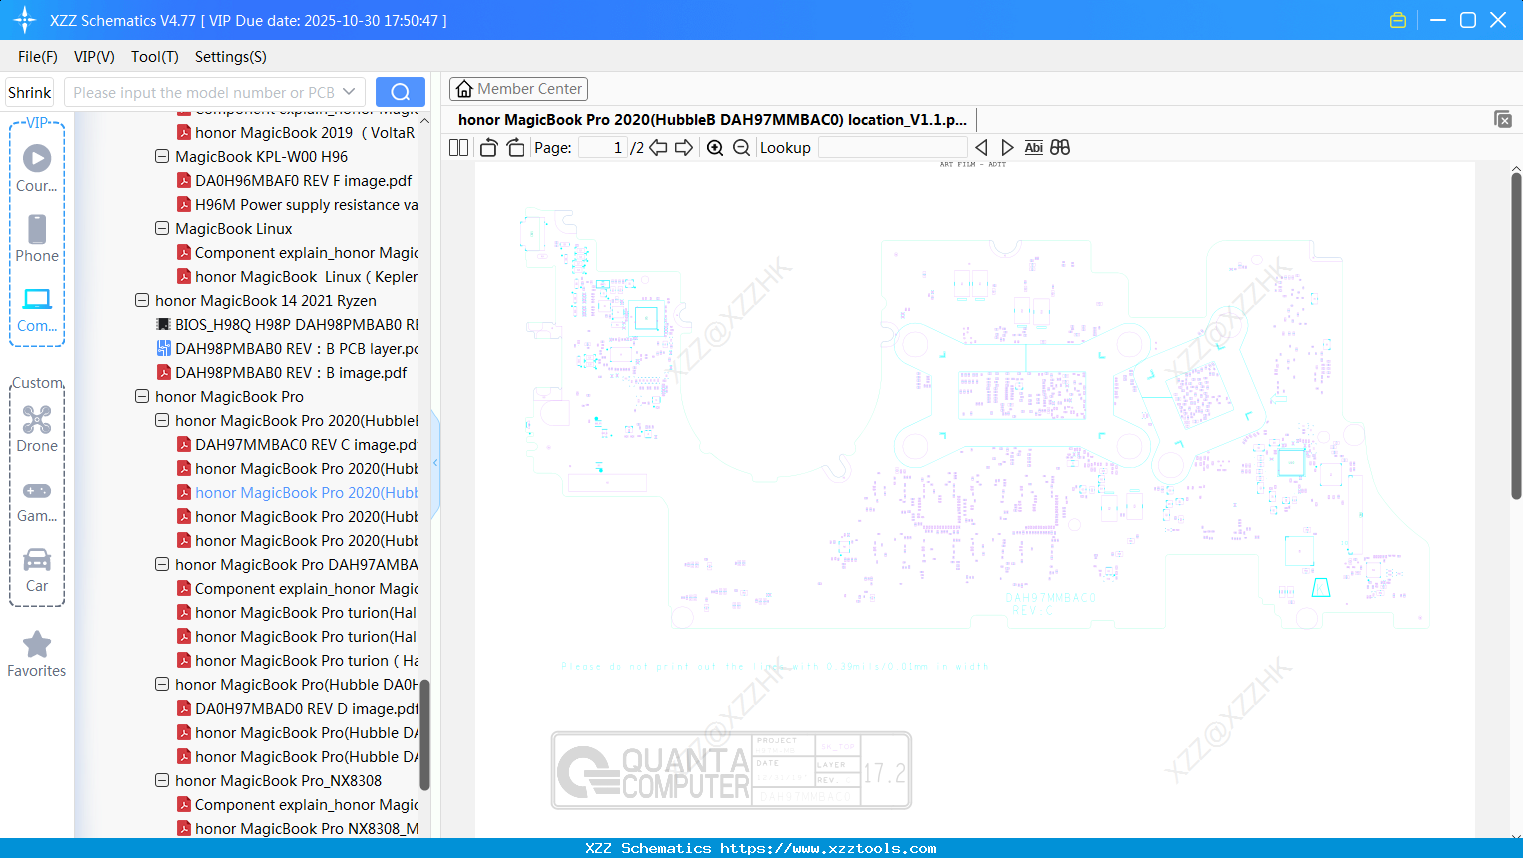1523x858 pixels.
Task: Close the open document tab panel icon
Action: (1503, 119)
